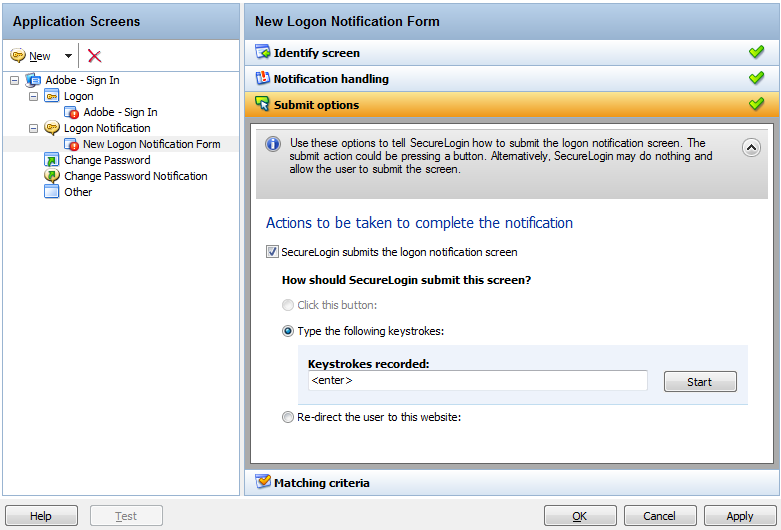The image size is (781, 530).
Task: Expand the Matching criteria section
Action: tap(321, 482)
